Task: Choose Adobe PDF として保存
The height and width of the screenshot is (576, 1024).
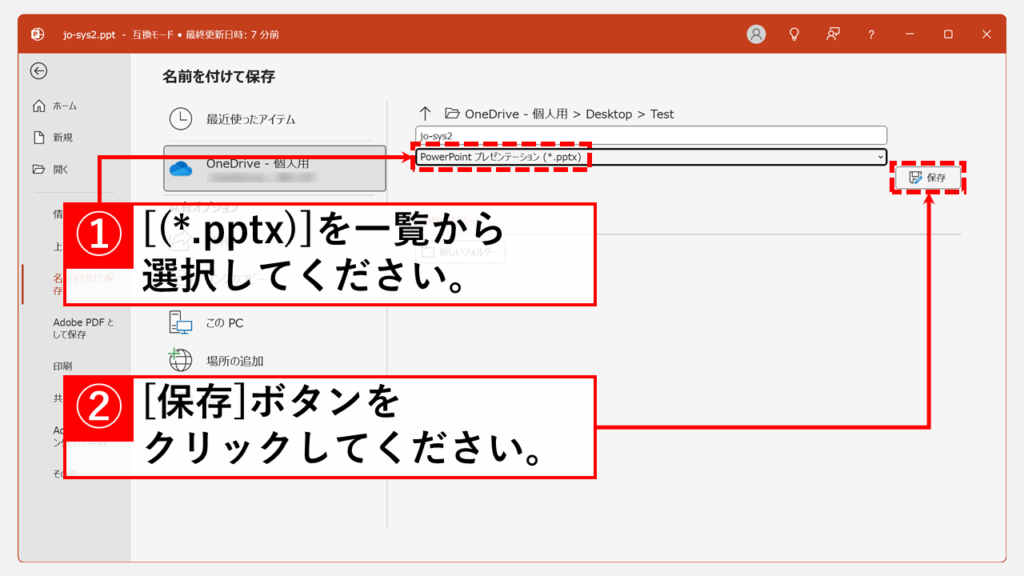Action: (x=84, y=328)
